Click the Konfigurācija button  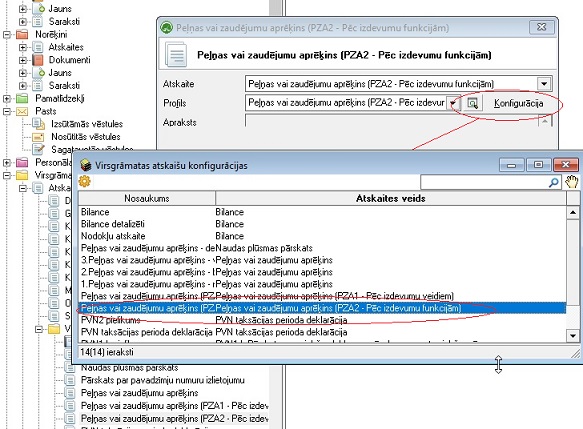tap(519, 103)
